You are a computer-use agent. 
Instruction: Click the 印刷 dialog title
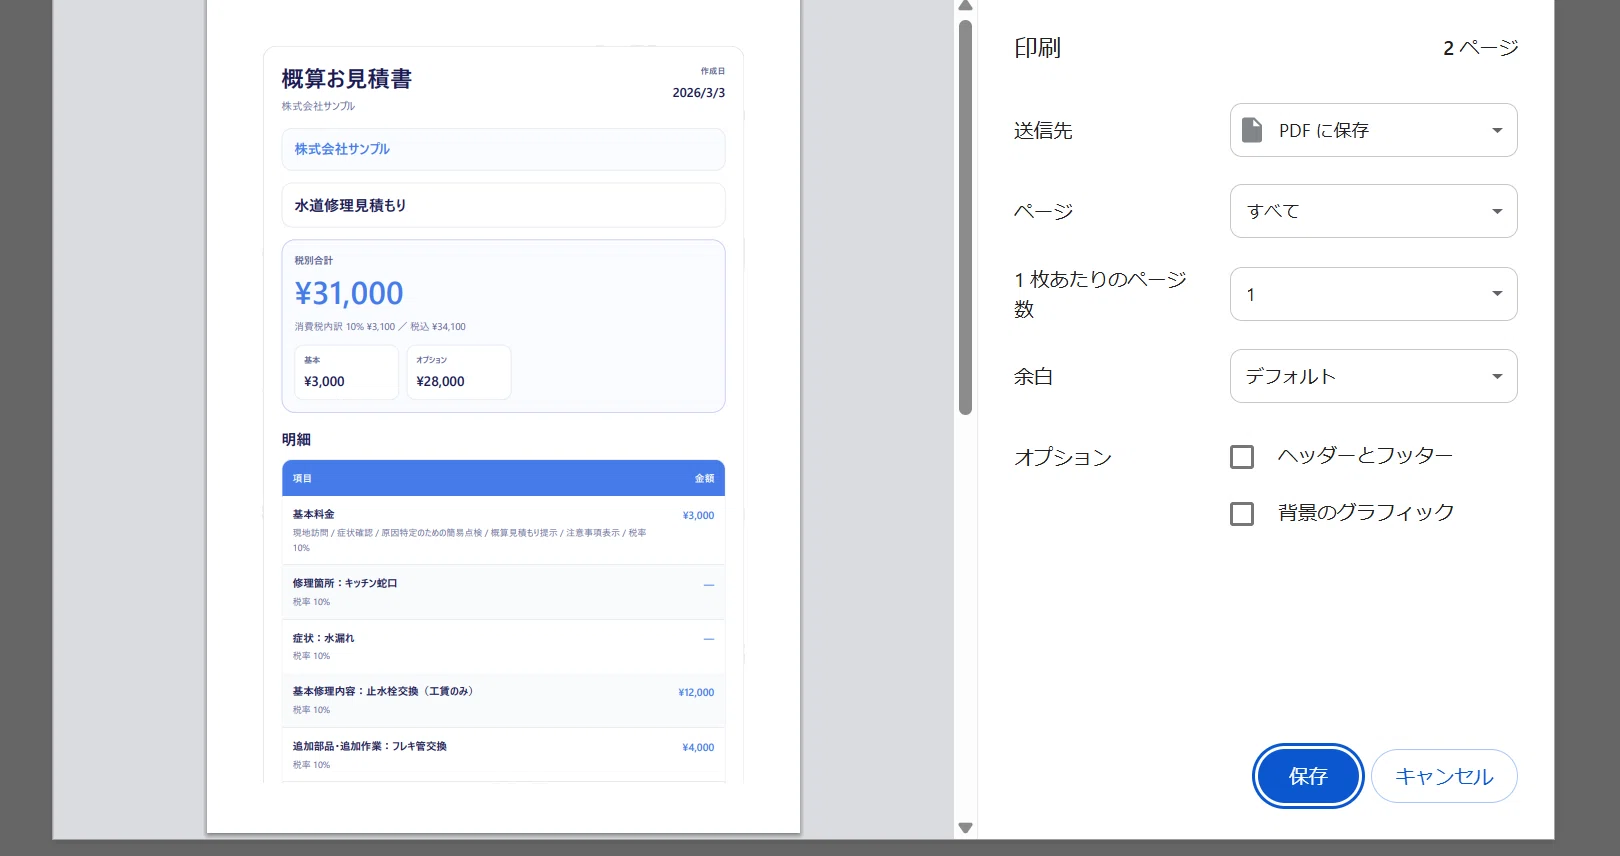tap(1037, 48)
